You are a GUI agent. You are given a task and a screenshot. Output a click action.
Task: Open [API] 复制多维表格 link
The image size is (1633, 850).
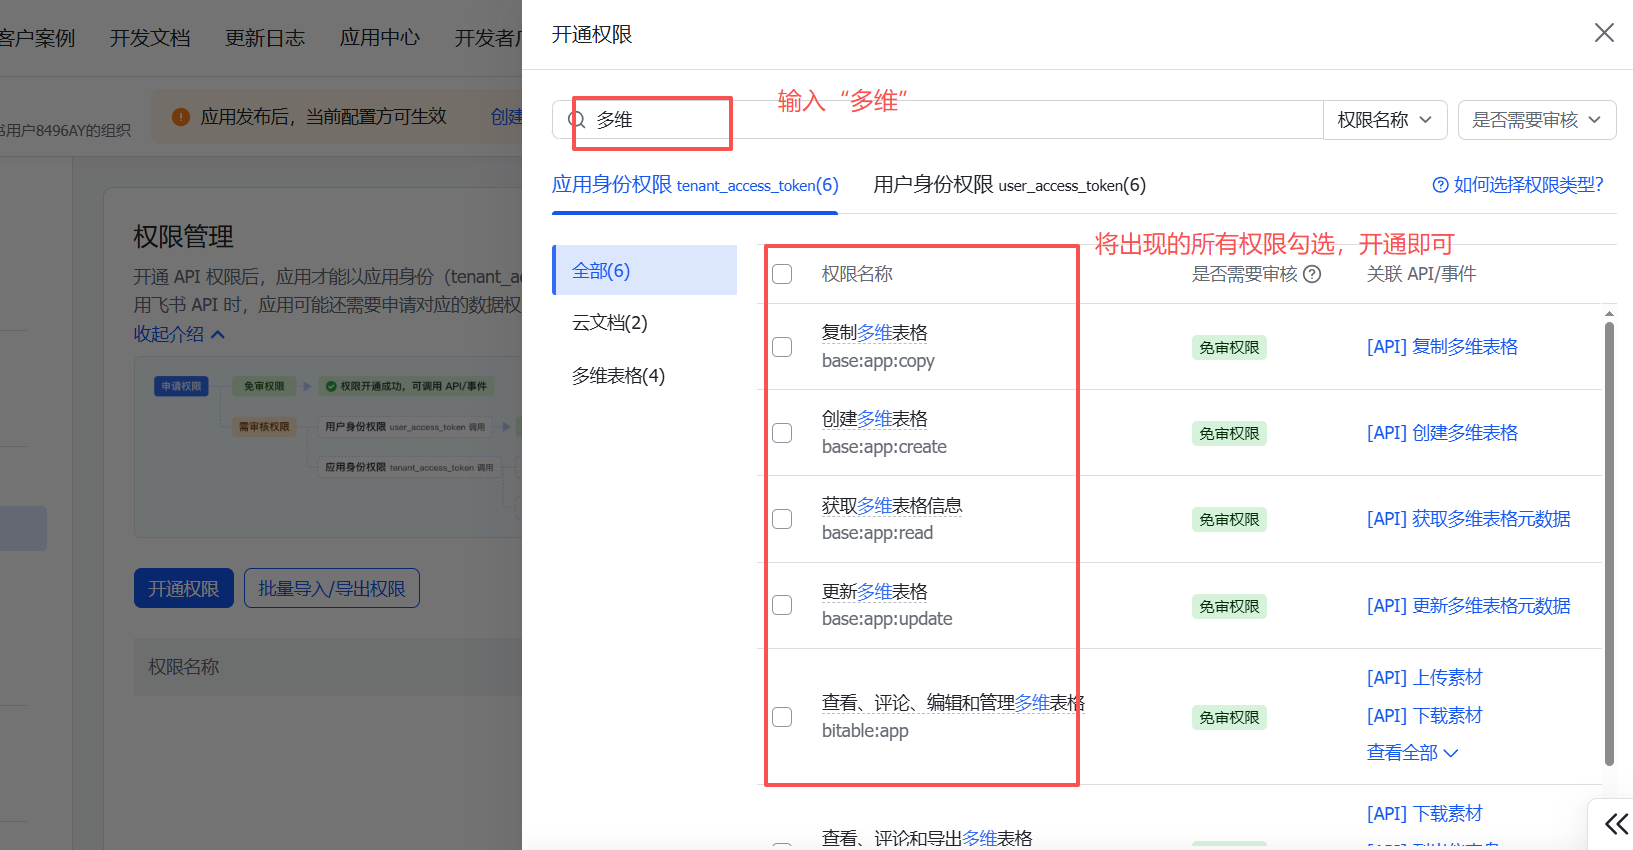pyautogui.click(x=1442, y=347)
